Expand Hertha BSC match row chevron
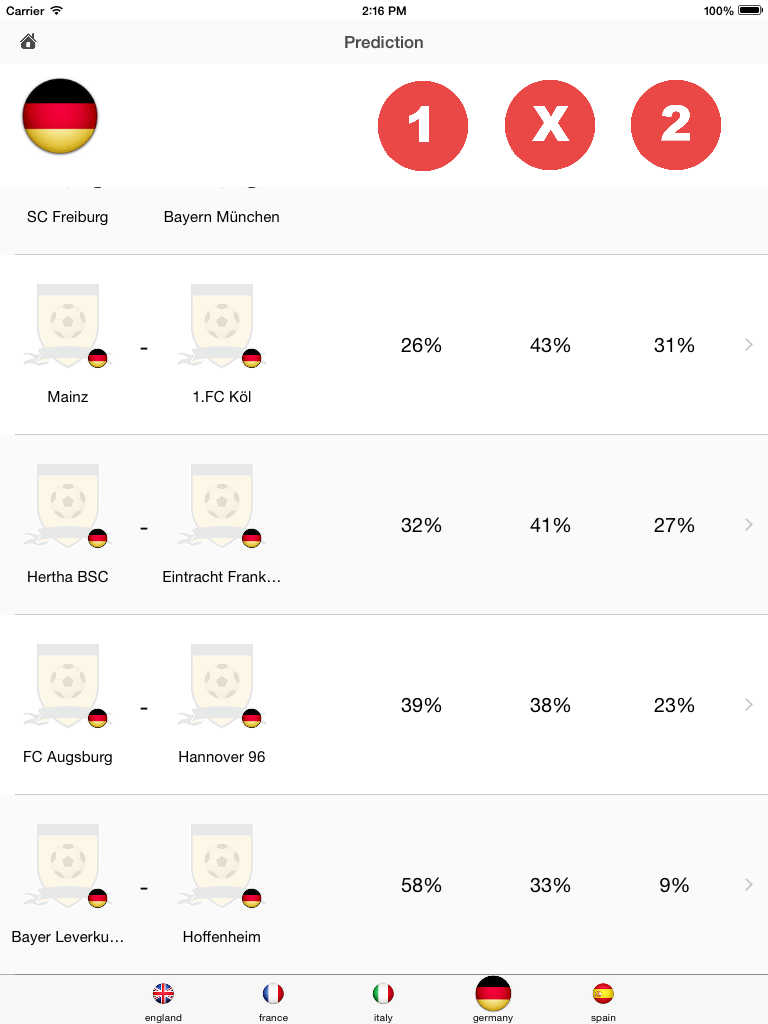768x1024 pixels. click(749, 525)
